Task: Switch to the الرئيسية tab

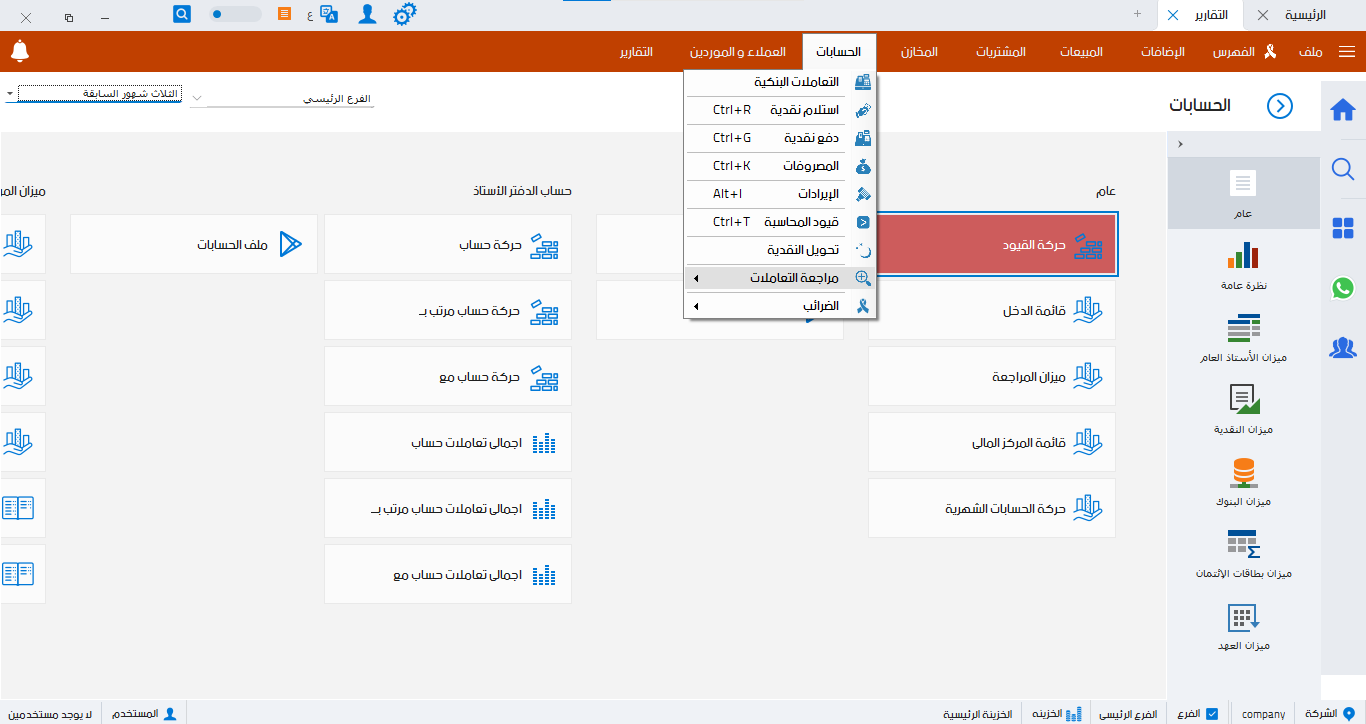Action: pyautogui.click(x=1307, y=15)
